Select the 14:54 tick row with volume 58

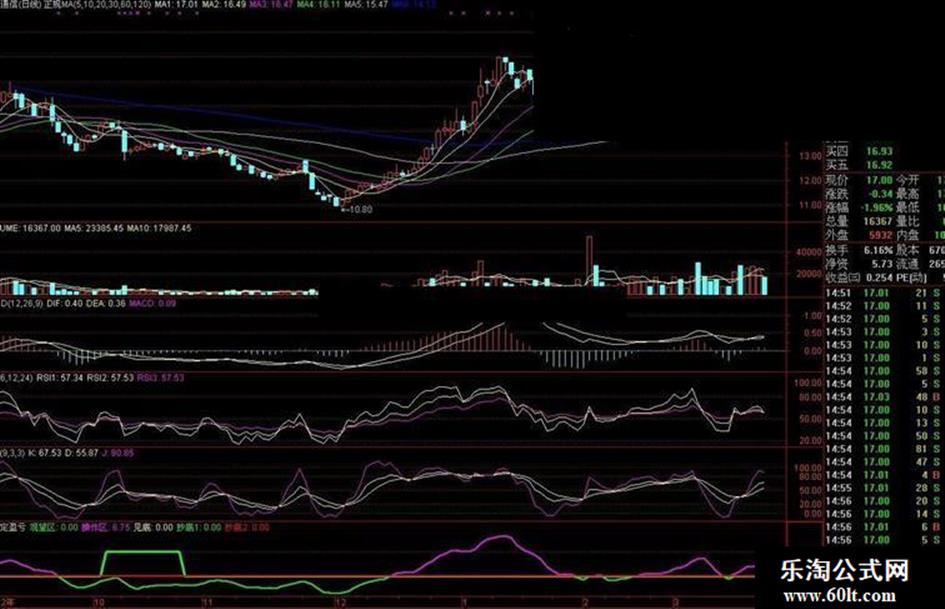coord(884,371)
